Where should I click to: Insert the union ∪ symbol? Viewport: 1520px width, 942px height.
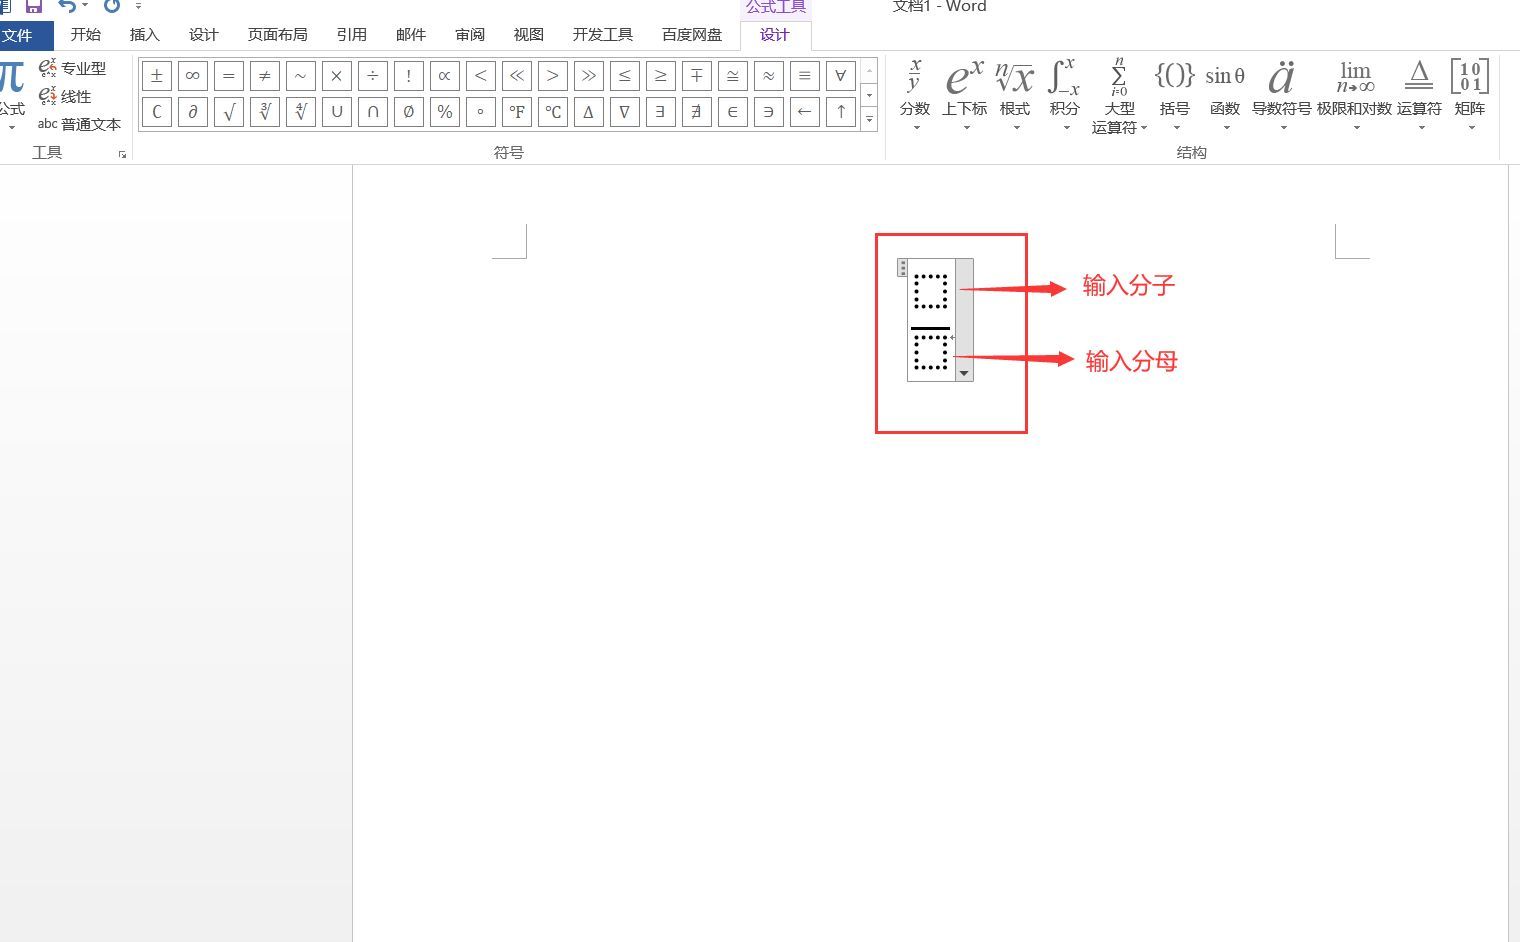337,112
